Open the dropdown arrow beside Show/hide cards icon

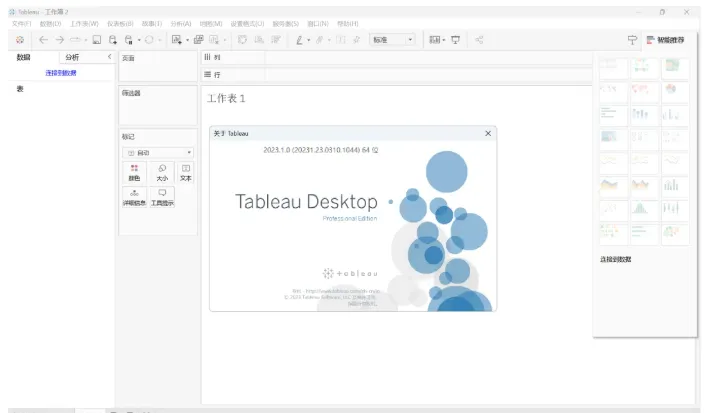coord(444,40)
